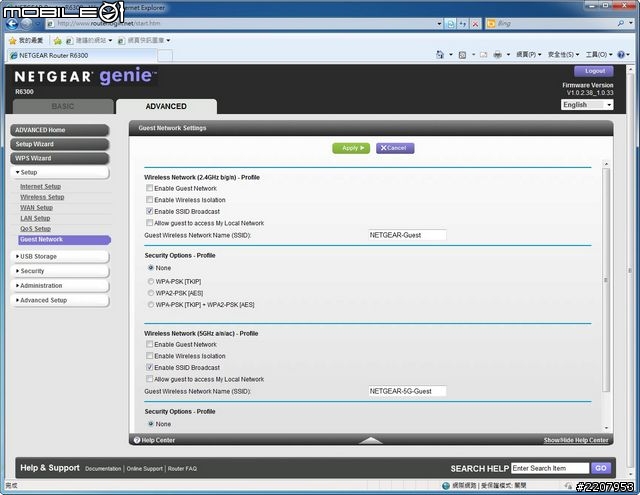The width and height of the screenshot is (640, 495).
Task: Expand the Administration section
Action: [60, 286]
